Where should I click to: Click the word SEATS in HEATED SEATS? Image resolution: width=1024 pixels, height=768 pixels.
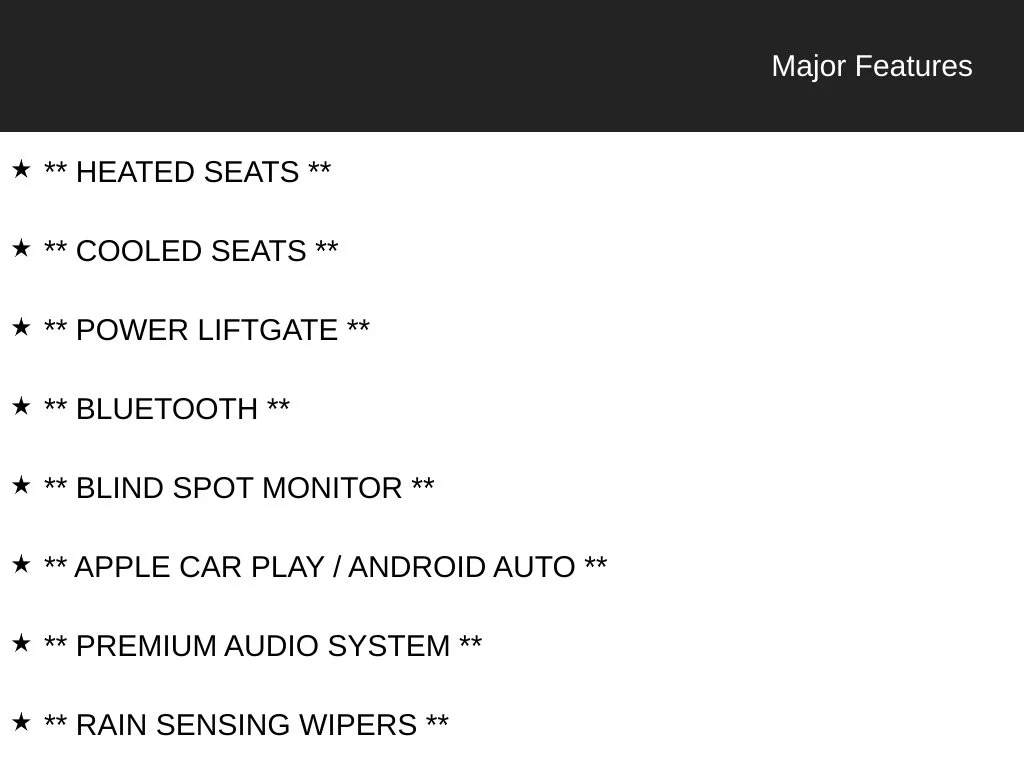pyautogui.click(x=251, y=172)
